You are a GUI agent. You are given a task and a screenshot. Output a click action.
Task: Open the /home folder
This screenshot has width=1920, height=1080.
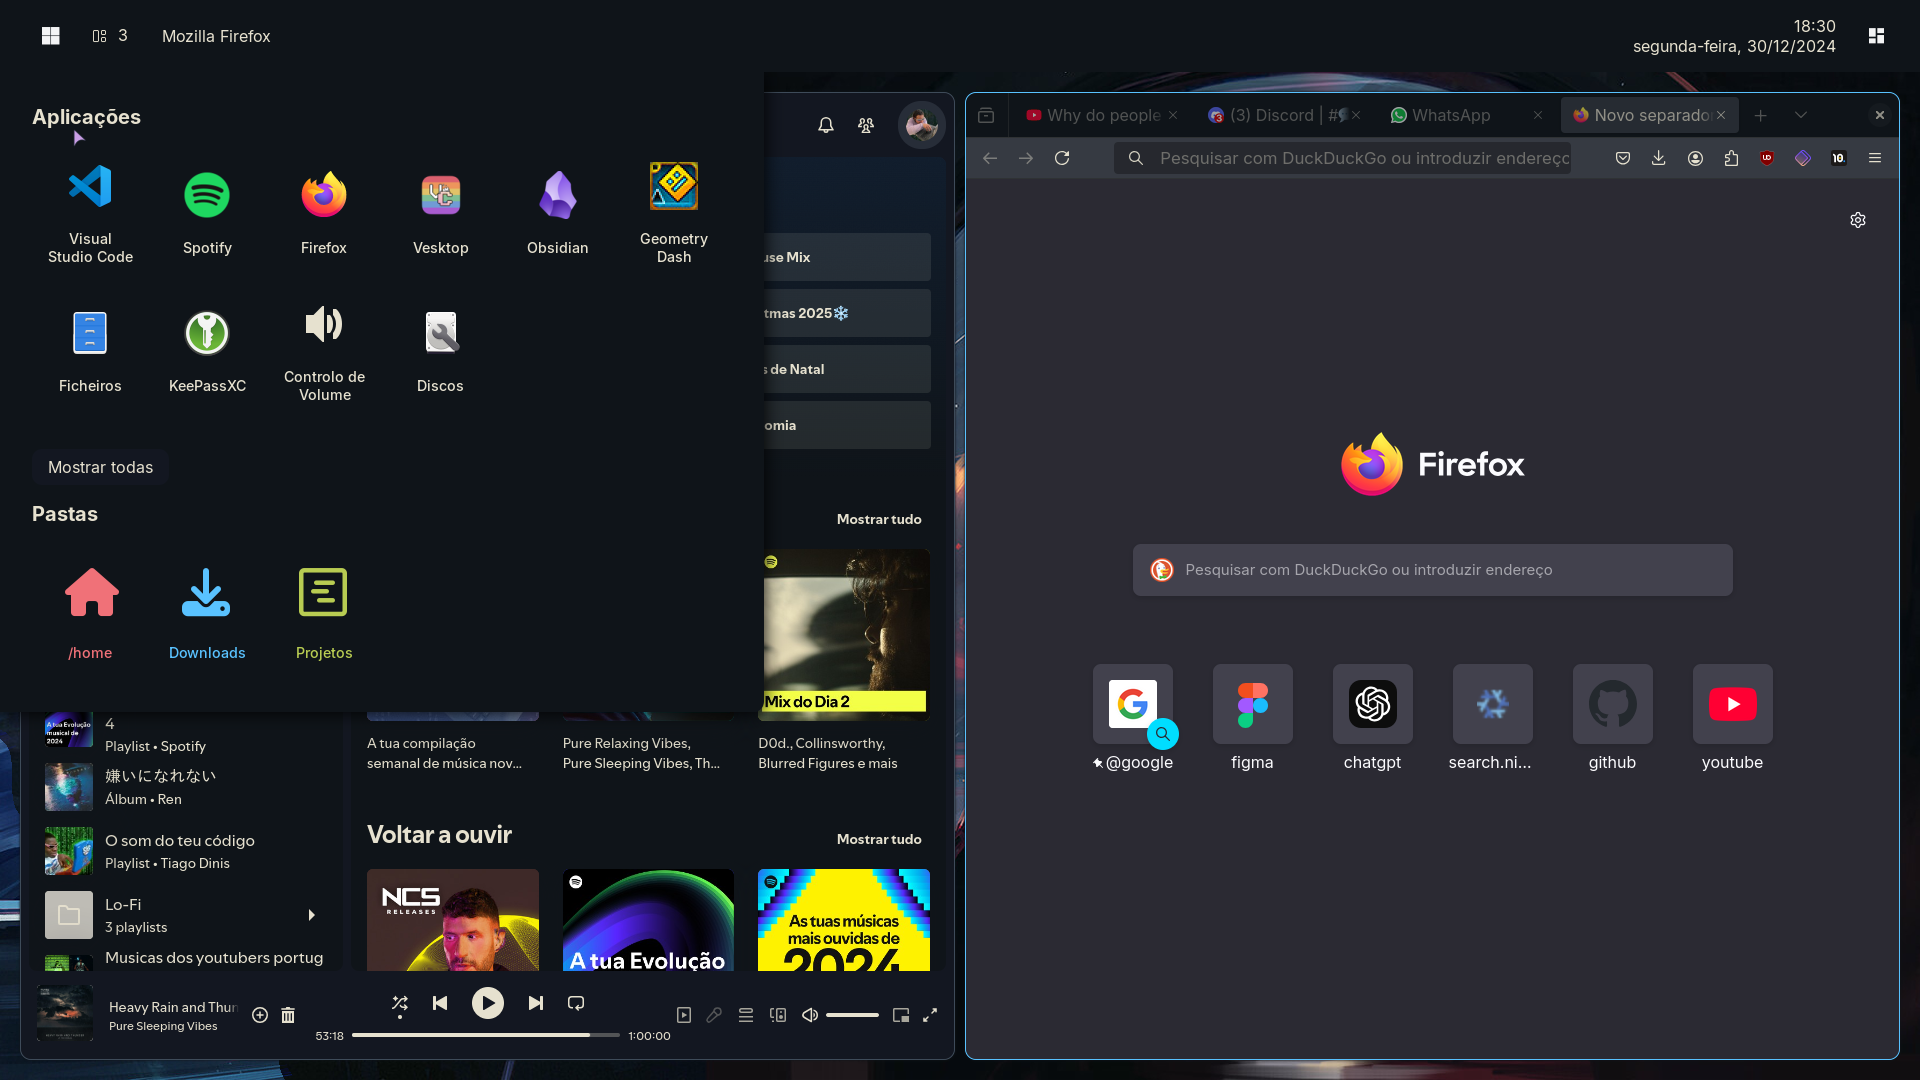click(91, 612)
